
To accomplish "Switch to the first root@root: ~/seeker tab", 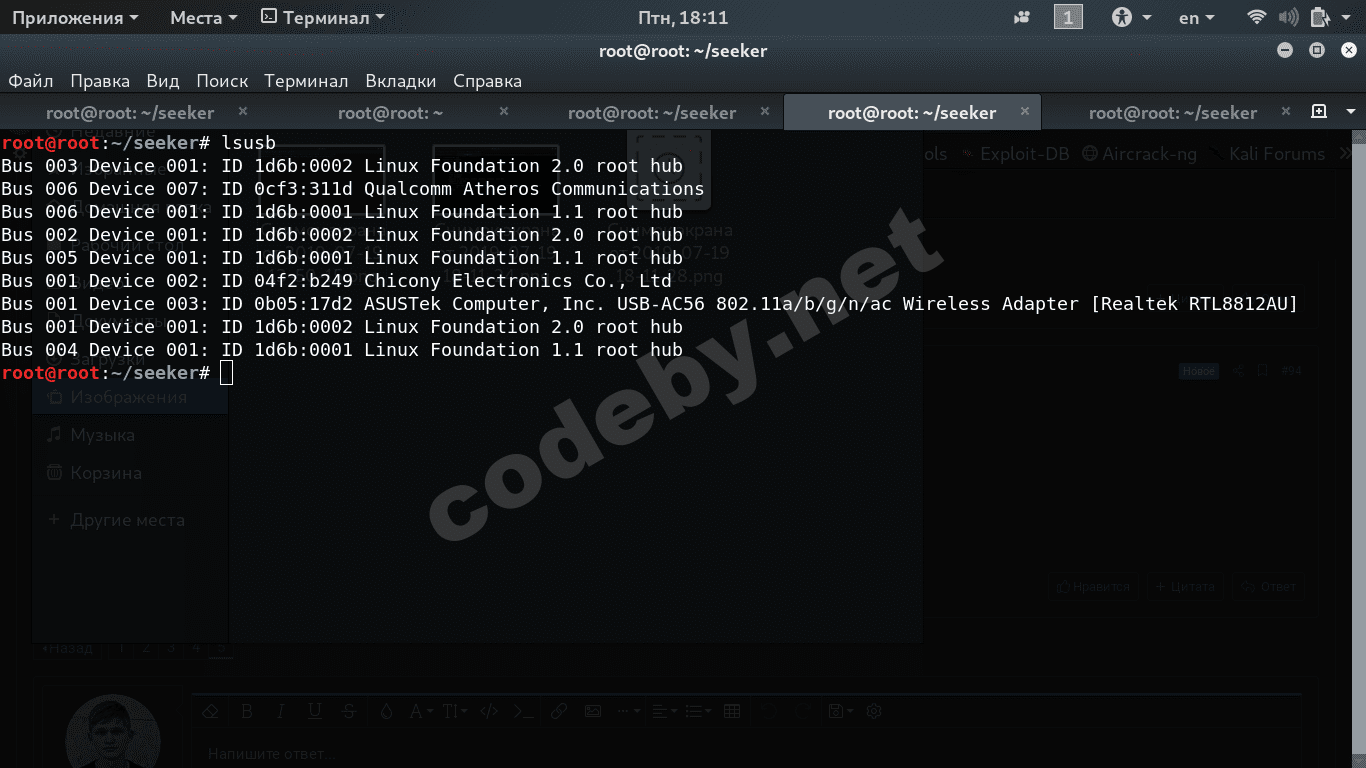I will 130,113.
